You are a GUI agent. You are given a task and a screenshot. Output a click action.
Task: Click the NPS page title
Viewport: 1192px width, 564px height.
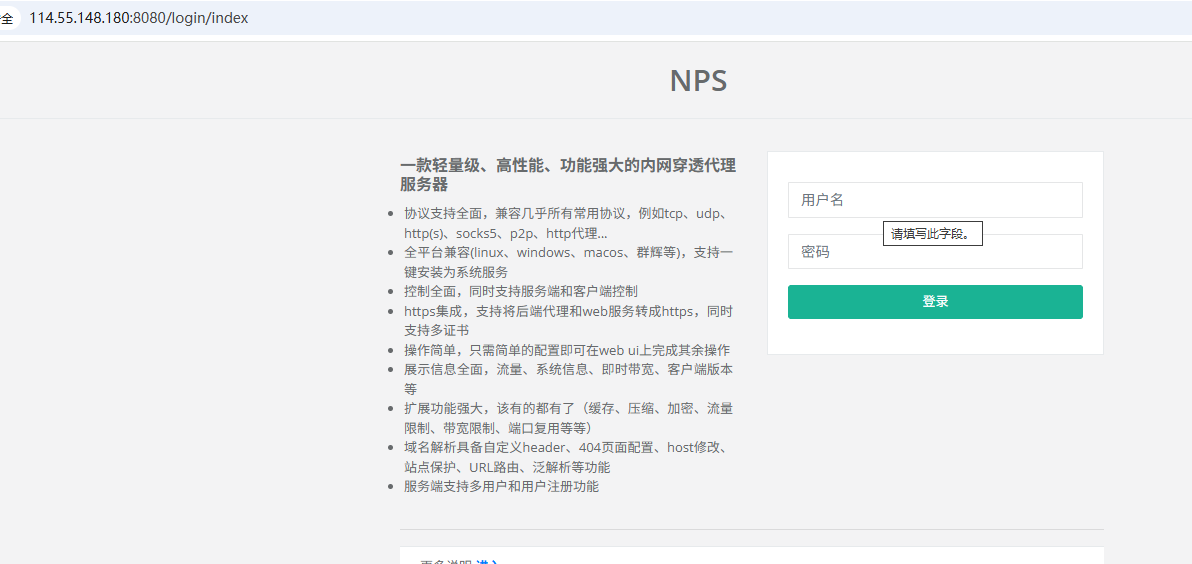[x=698, y=81]
